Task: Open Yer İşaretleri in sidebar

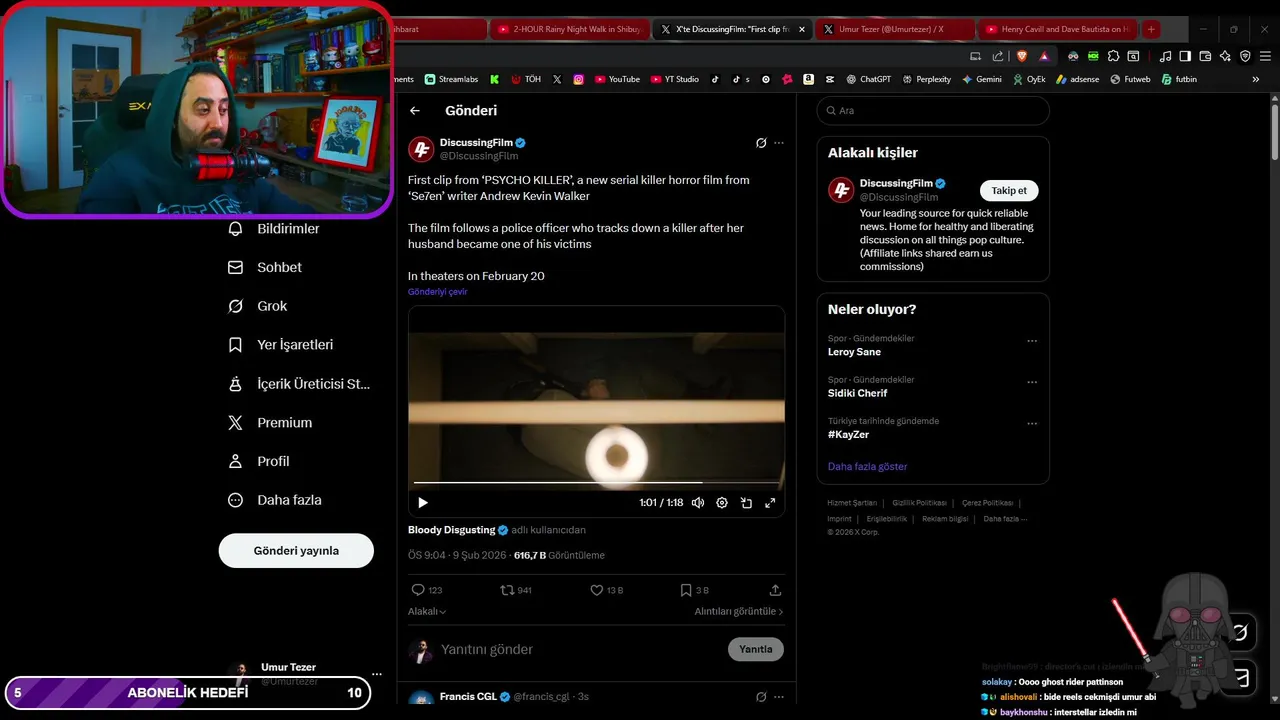Action: (x=281, y=345)
